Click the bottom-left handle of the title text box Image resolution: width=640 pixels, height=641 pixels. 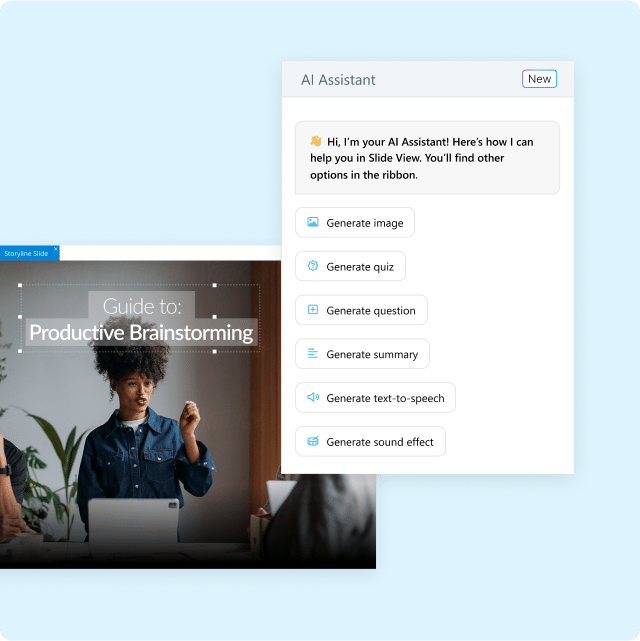[21, 351]
